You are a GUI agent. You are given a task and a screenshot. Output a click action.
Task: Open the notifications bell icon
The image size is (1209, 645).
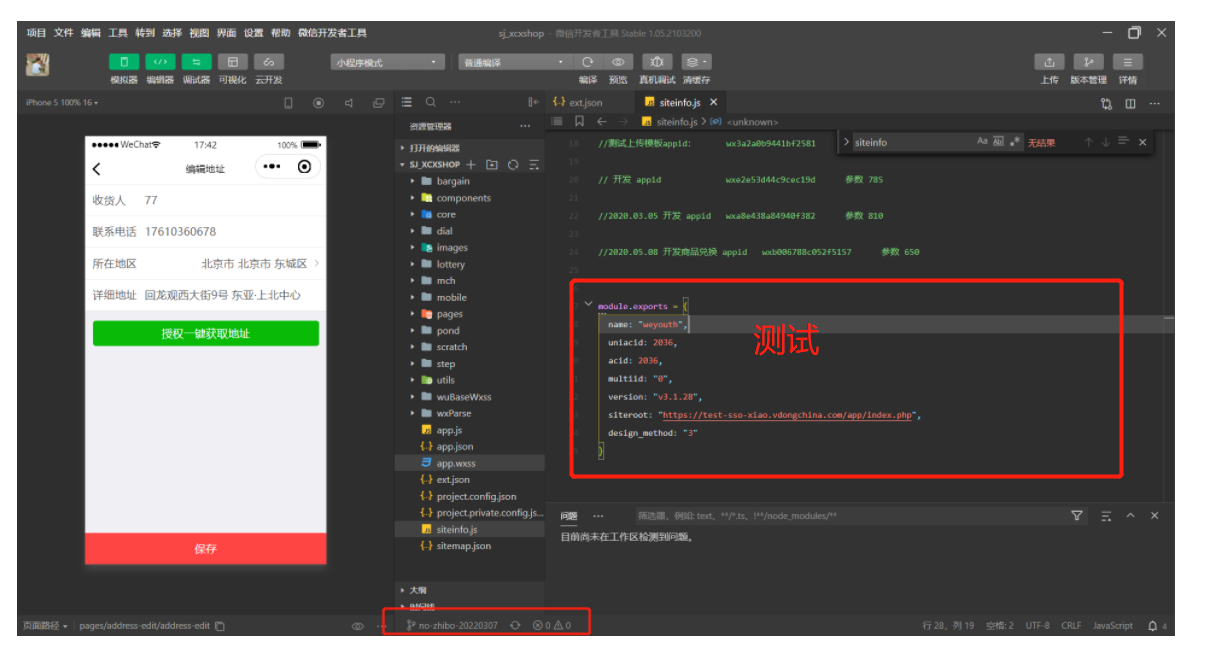[x=1152, y=626]
